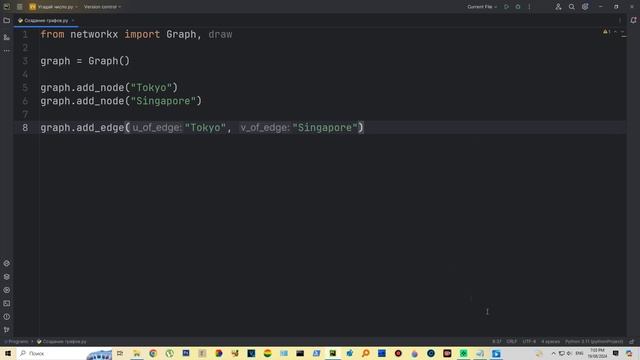640x360 pixels.
Task: Click Graph() call on line 3
Action: (x=109, y=61)
